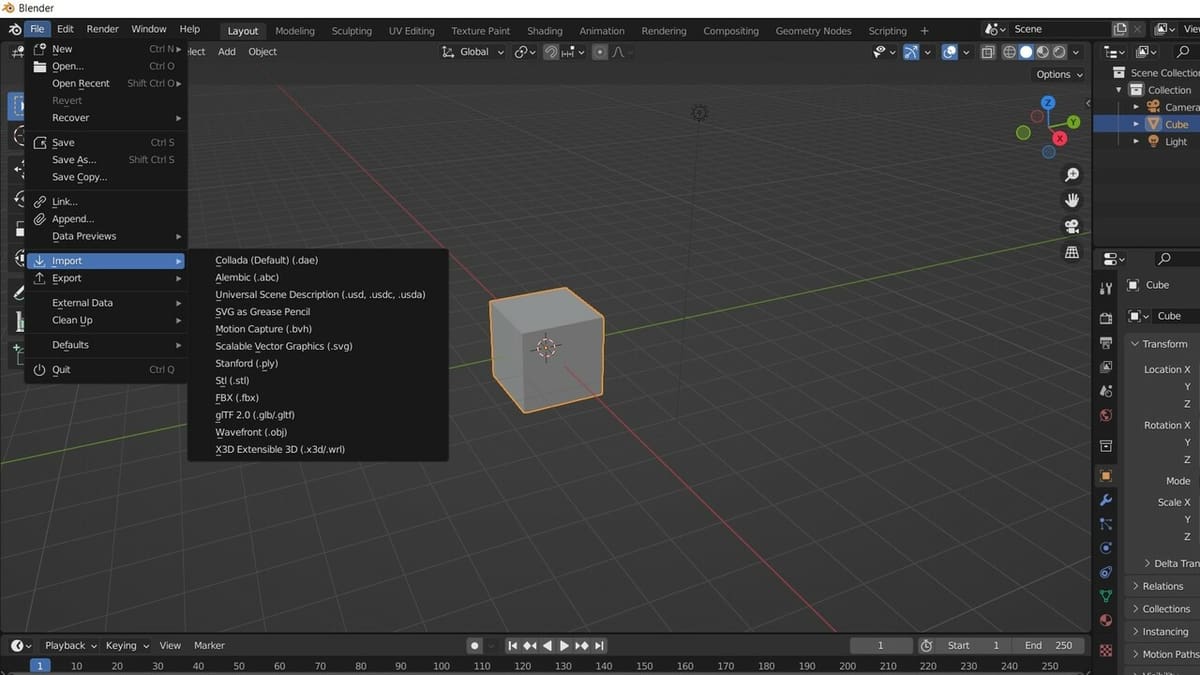Play the animation in the timeline
This screenshot has width=1200, height=675.
tap(564, 645)
